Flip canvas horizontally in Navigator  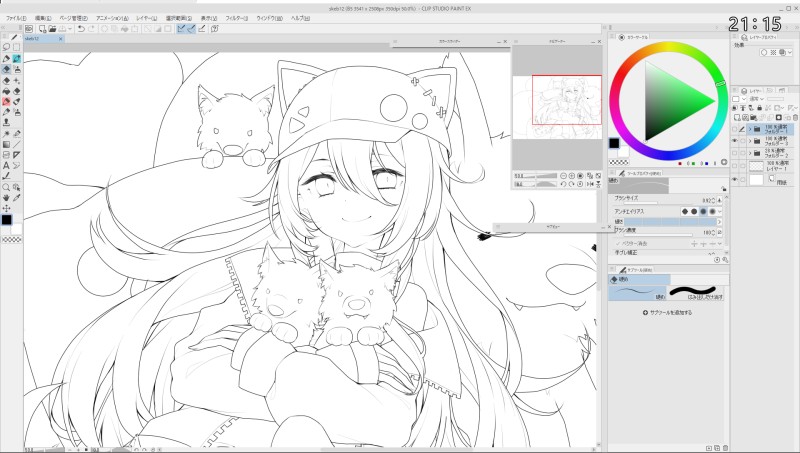point(590,184)
